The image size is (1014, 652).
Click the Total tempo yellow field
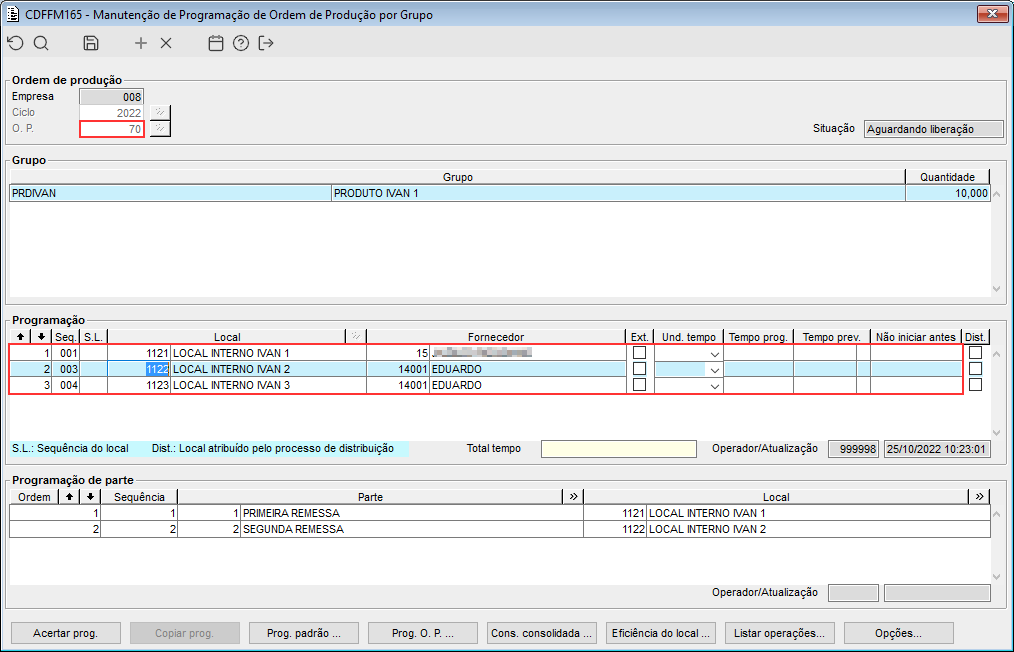click(619, 449)
